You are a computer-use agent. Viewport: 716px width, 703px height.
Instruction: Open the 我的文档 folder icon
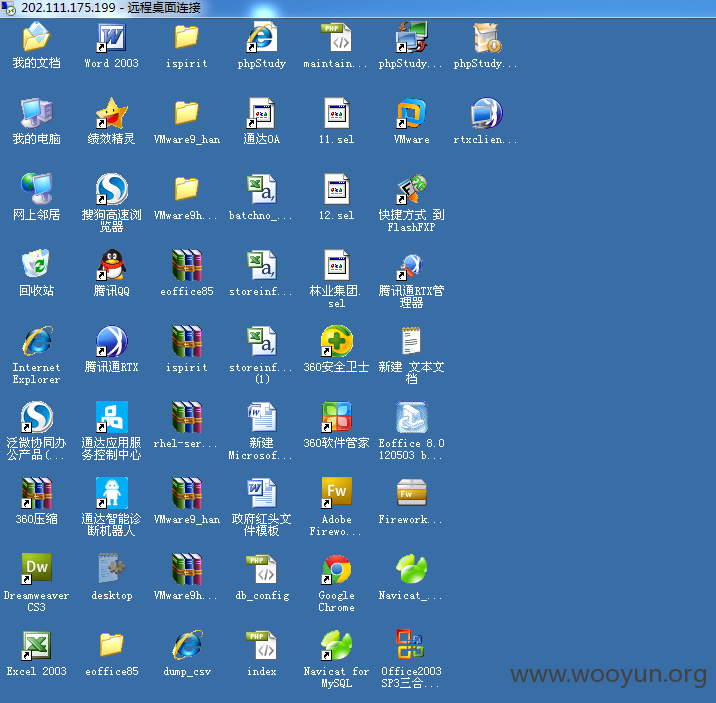(x=36, y=37)
